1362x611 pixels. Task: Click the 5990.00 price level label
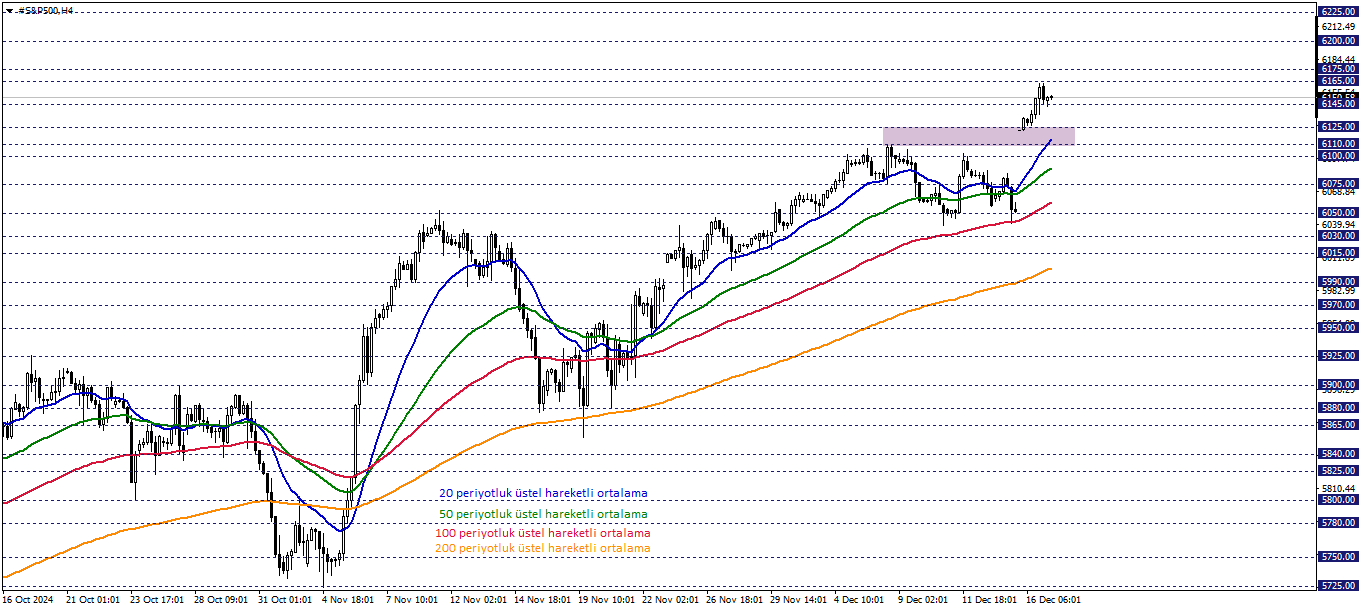pos(1338,282)
